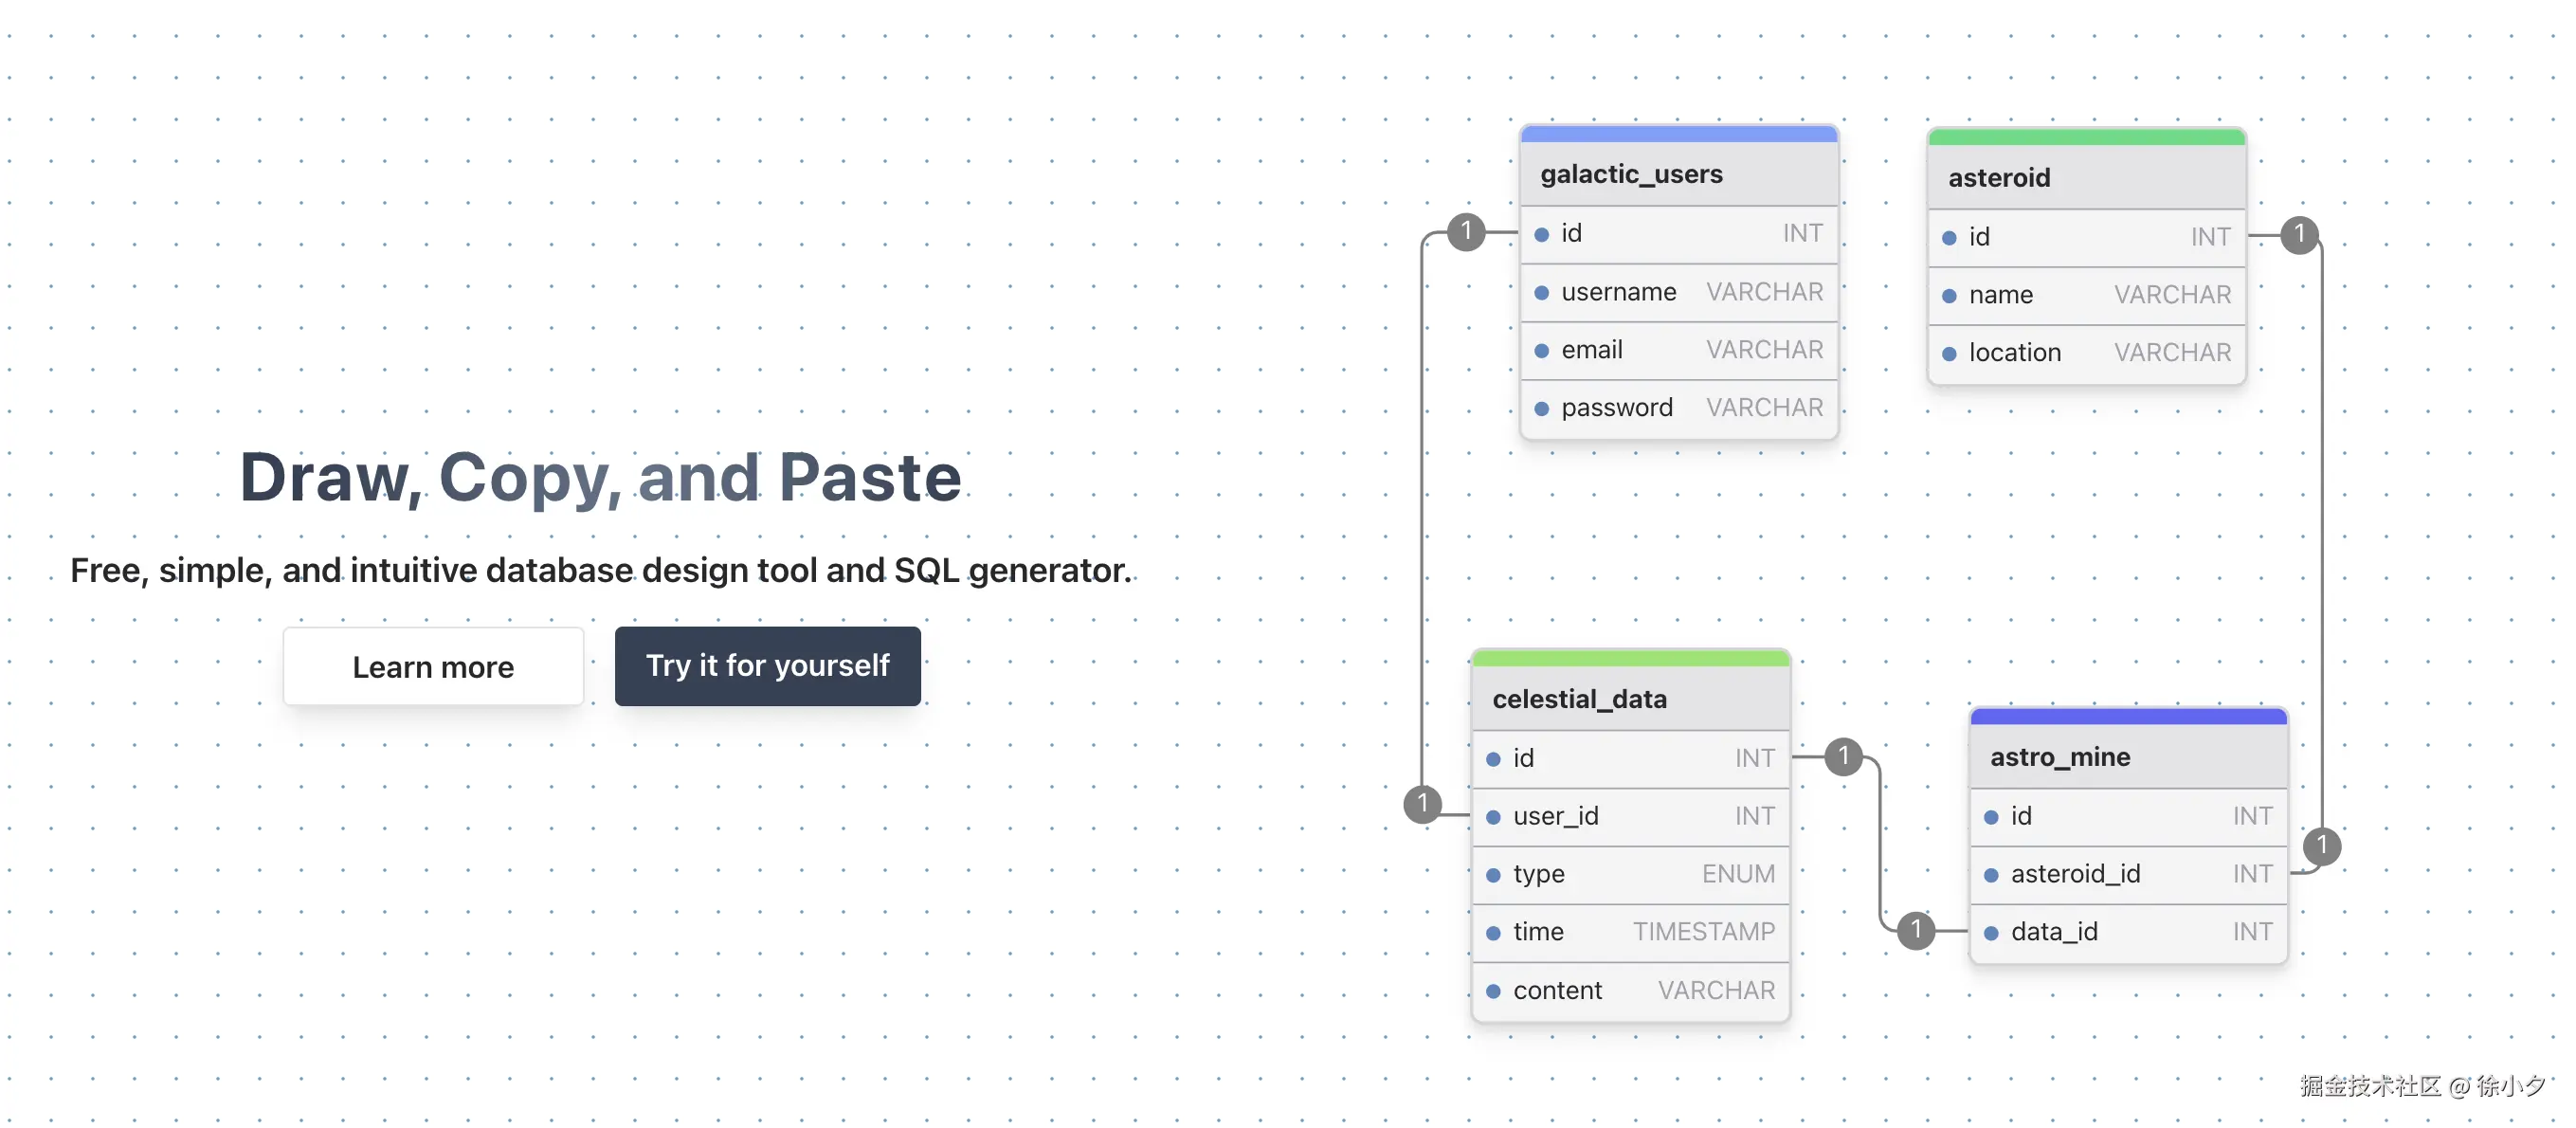Click the Try it for yourself button
2576x1128 pixels.
tap(767, 666)
